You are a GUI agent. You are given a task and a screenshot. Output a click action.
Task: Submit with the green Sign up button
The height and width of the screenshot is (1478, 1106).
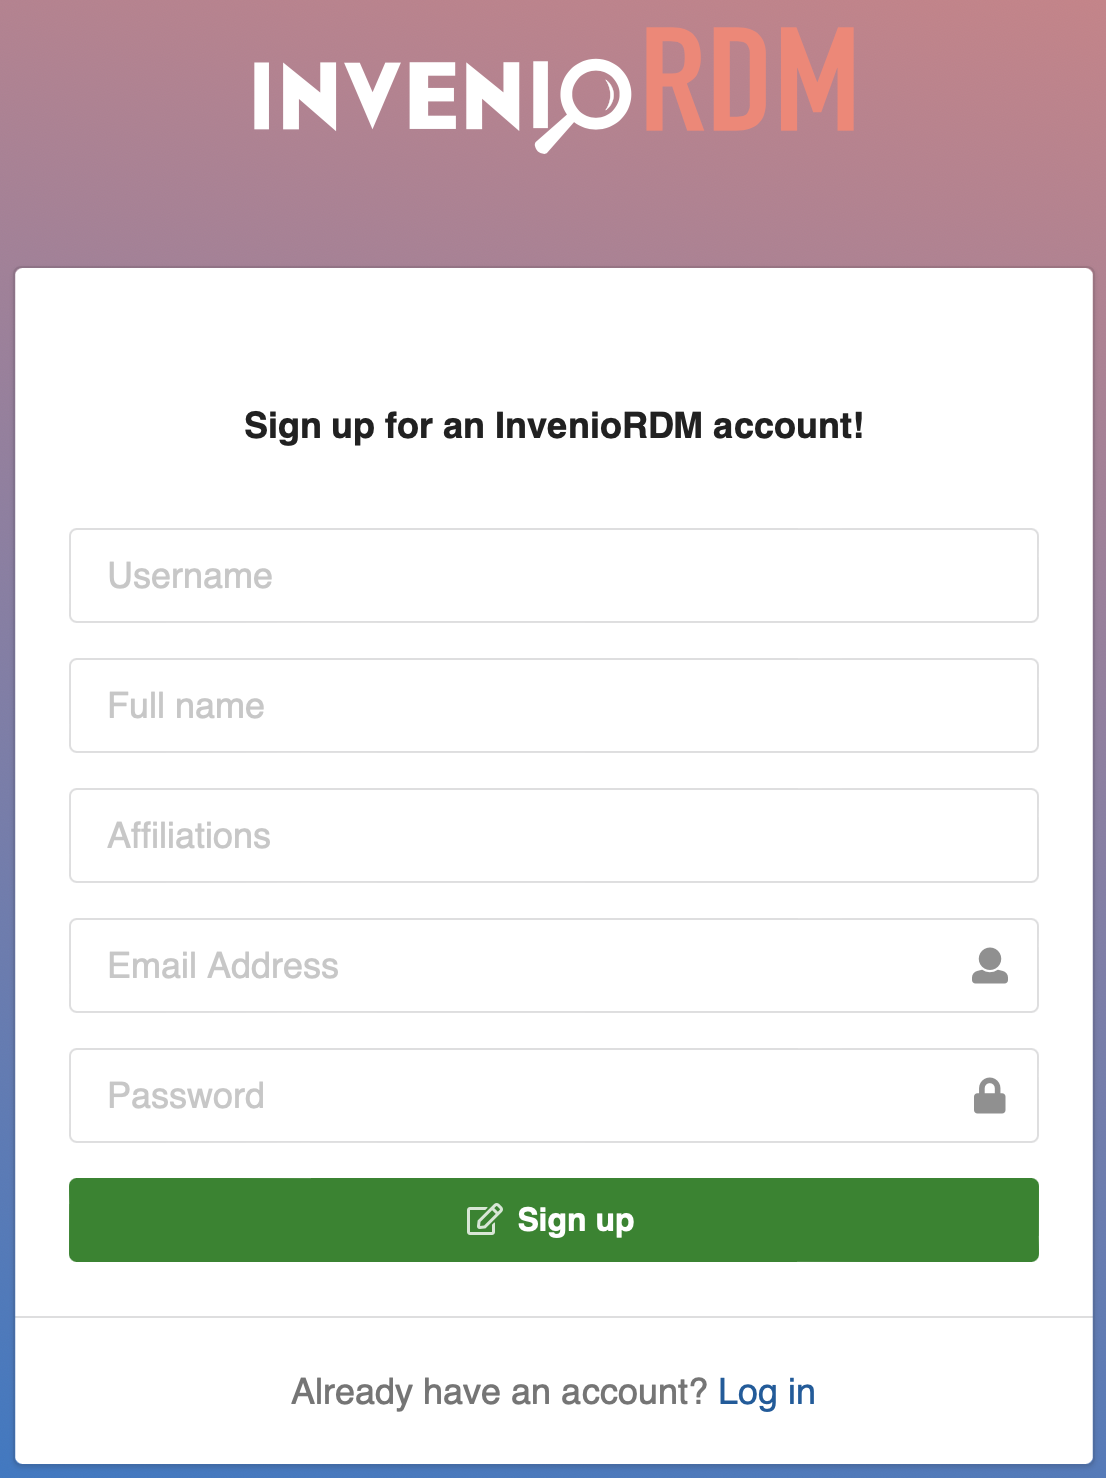click(554, 1220)
